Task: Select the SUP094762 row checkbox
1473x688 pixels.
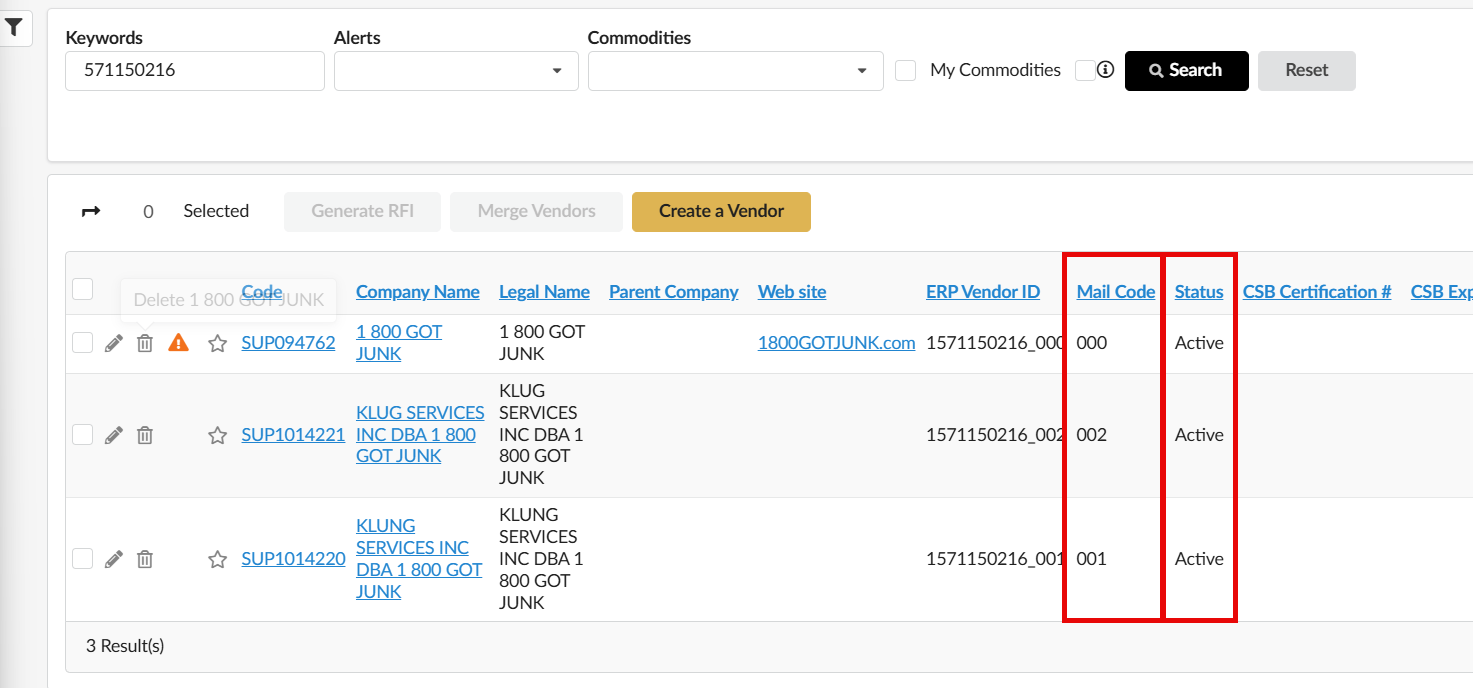Action: tap(83, 343)
